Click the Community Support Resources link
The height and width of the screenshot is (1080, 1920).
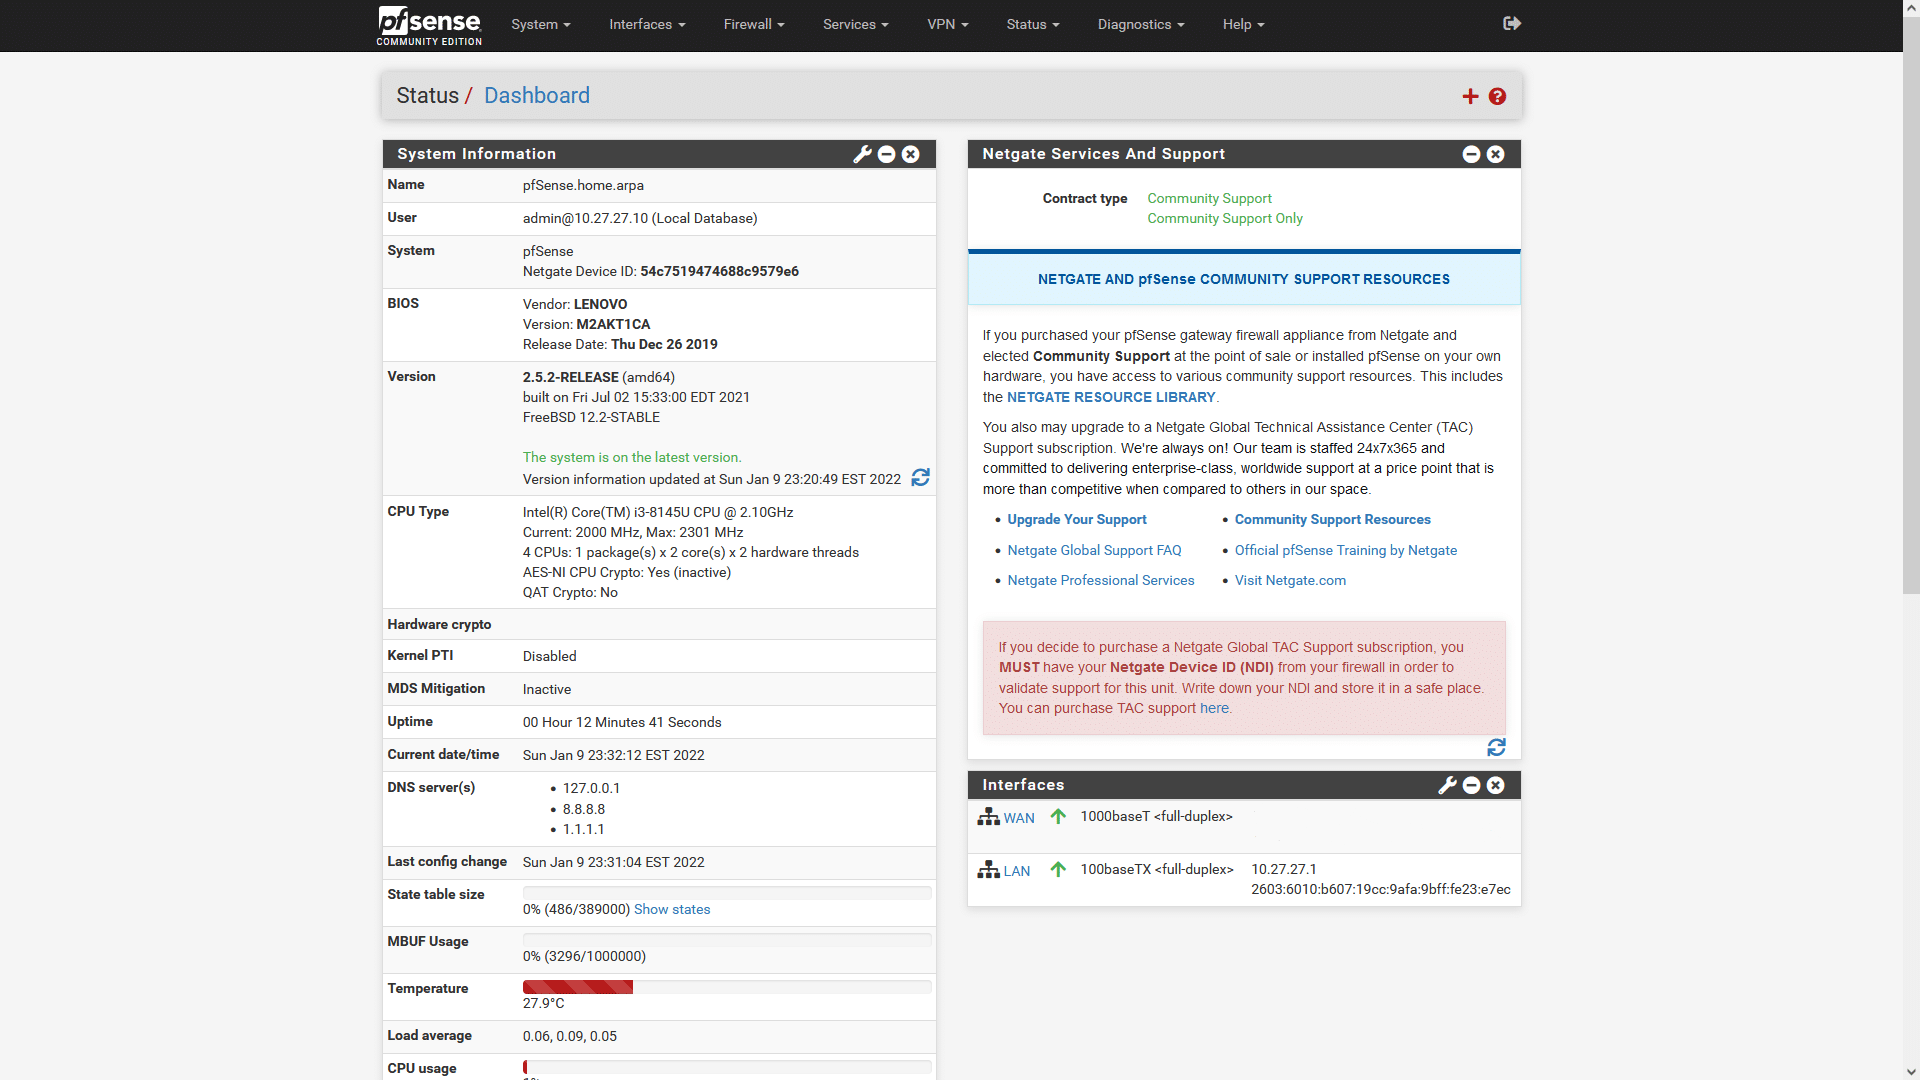pos(1332,518)
